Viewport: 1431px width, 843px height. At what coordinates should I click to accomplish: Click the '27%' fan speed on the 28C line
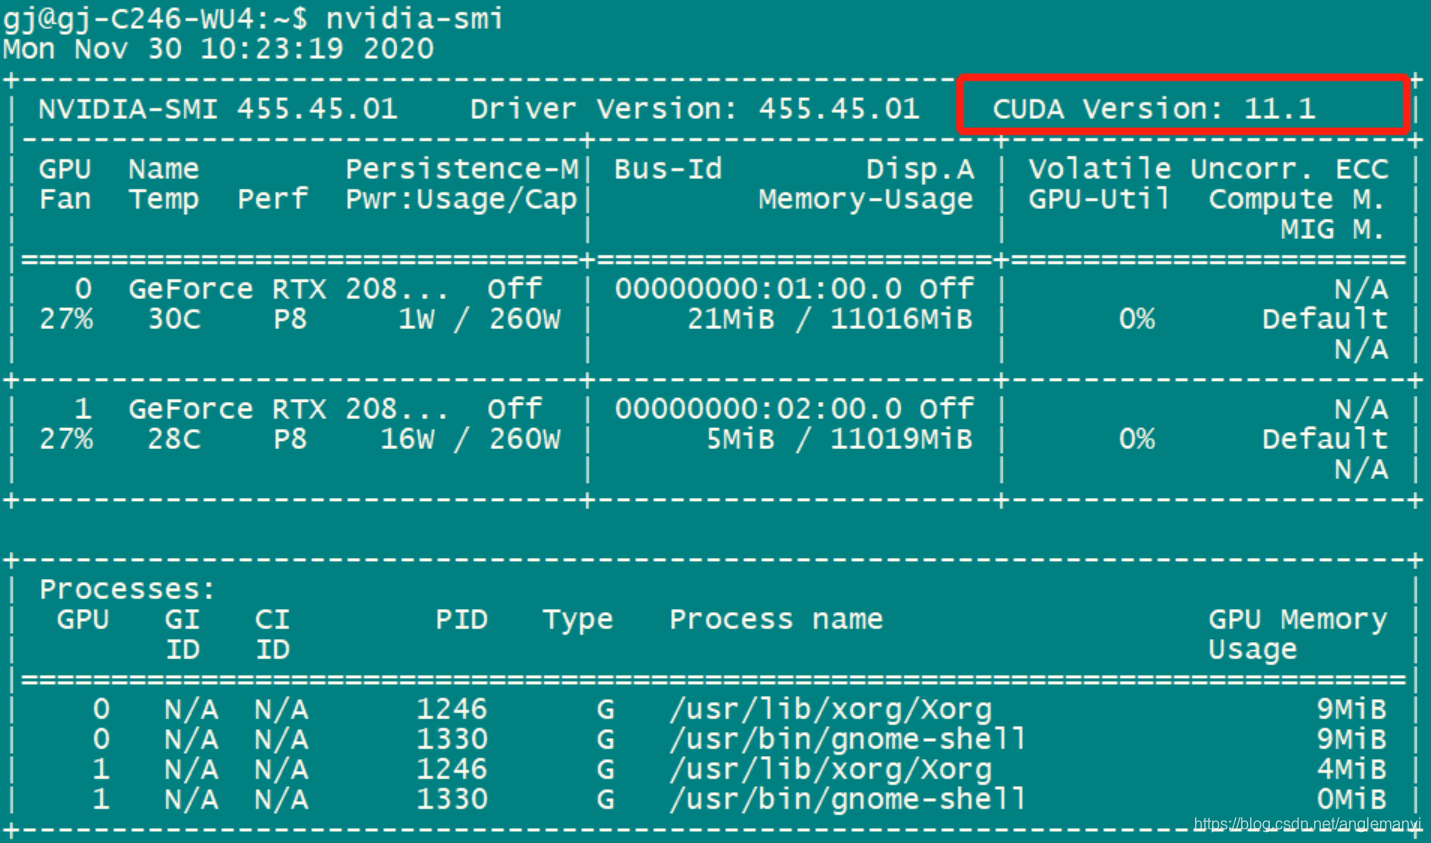point(65,438)
